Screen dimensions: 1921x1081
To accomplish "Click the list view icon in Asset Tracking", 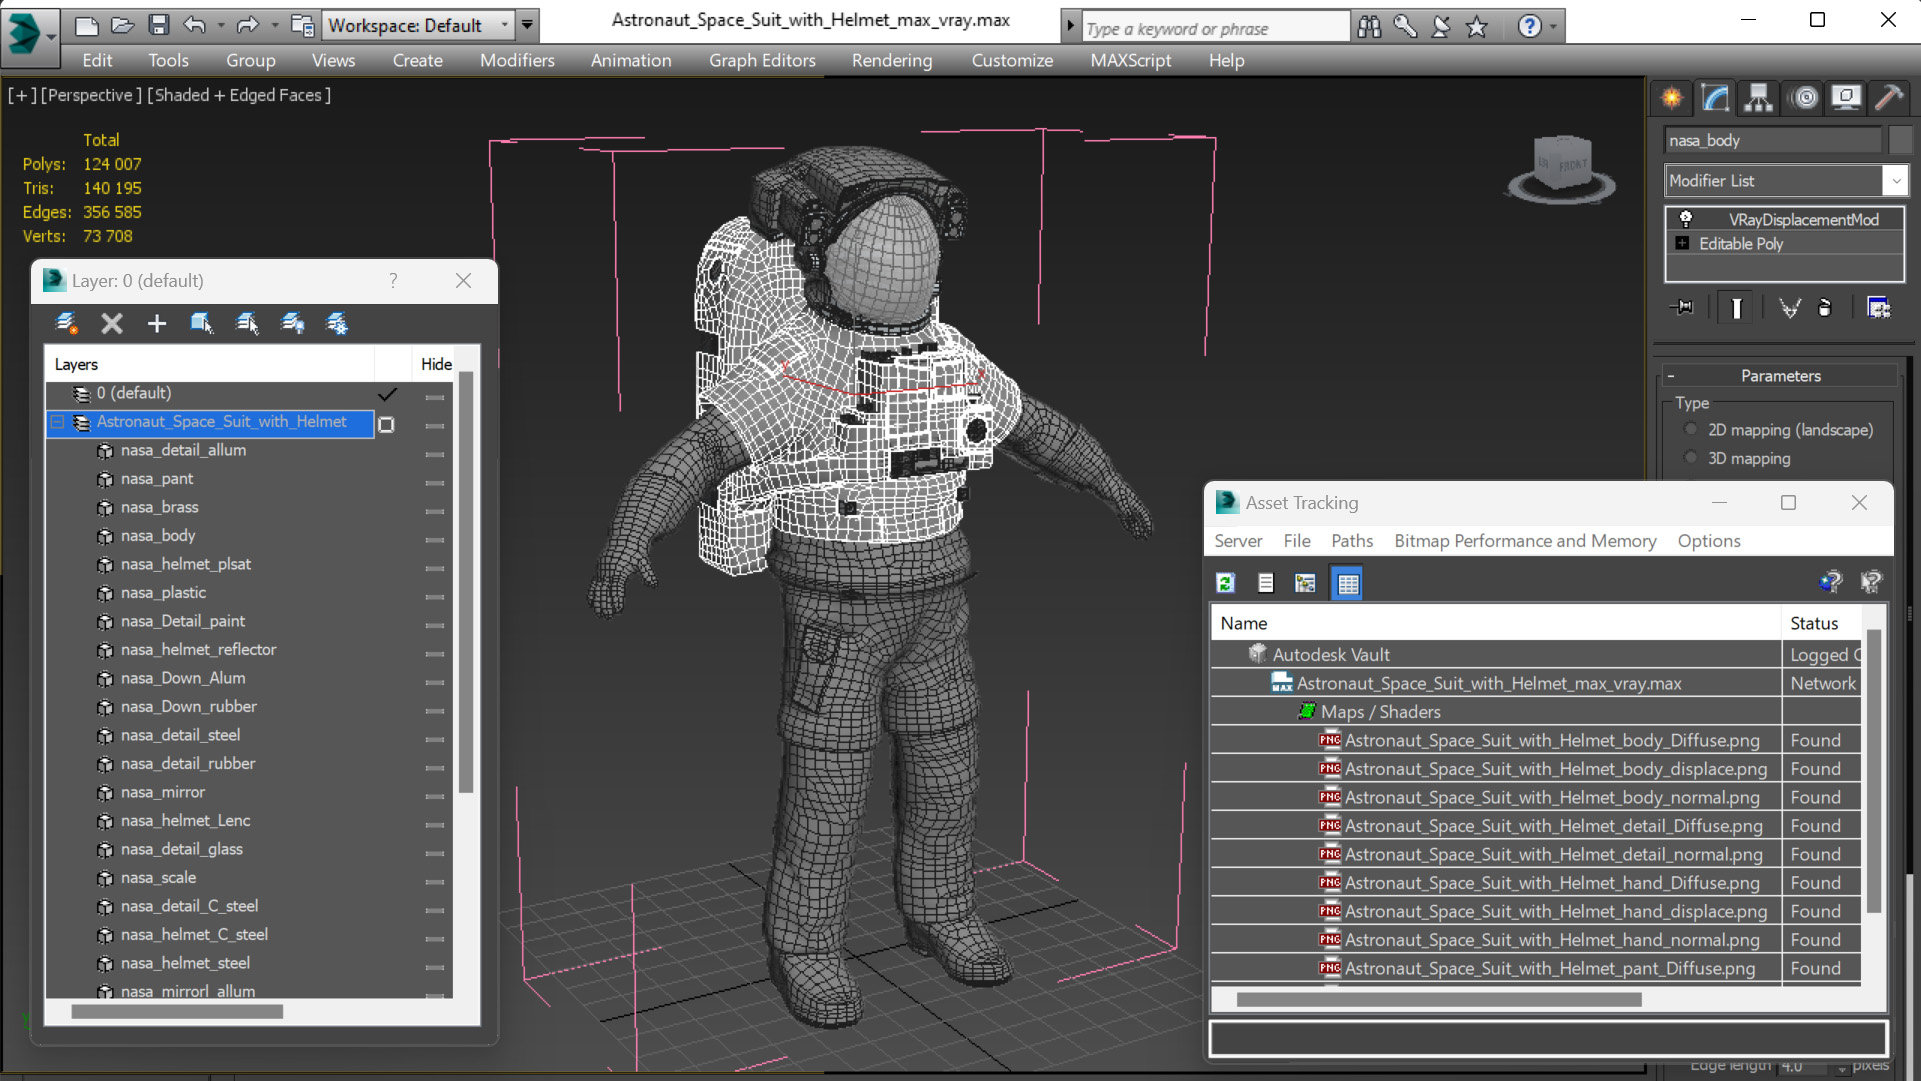I will point(1265,583).
